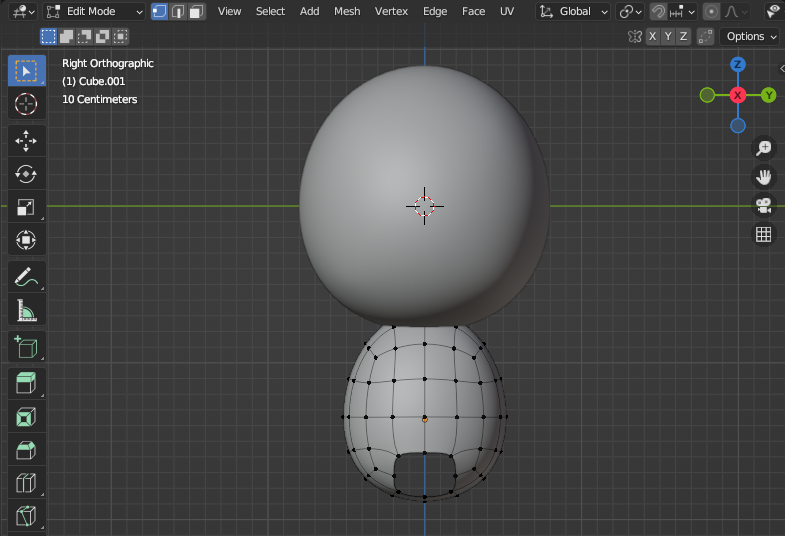Select the Extrude Region tool
This screenshot has height=536, width=785.
coord(26,382)
